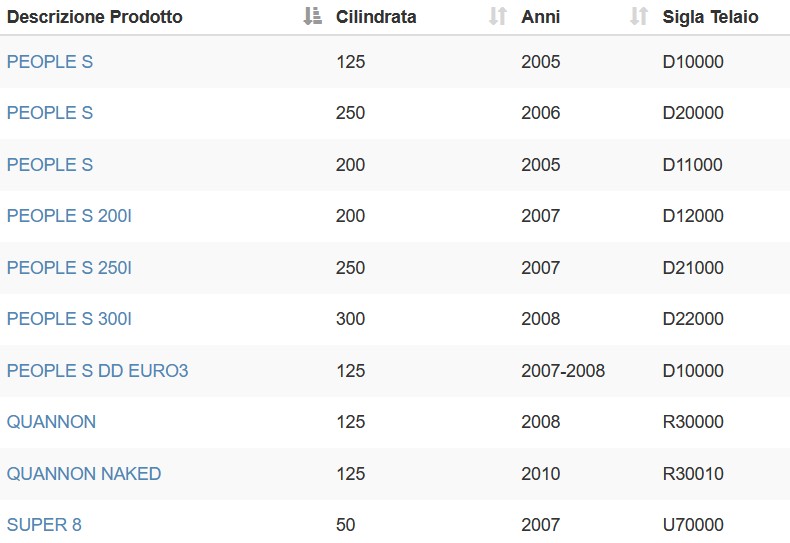Click the Cilindrata column sort arrows

point(498,16)
